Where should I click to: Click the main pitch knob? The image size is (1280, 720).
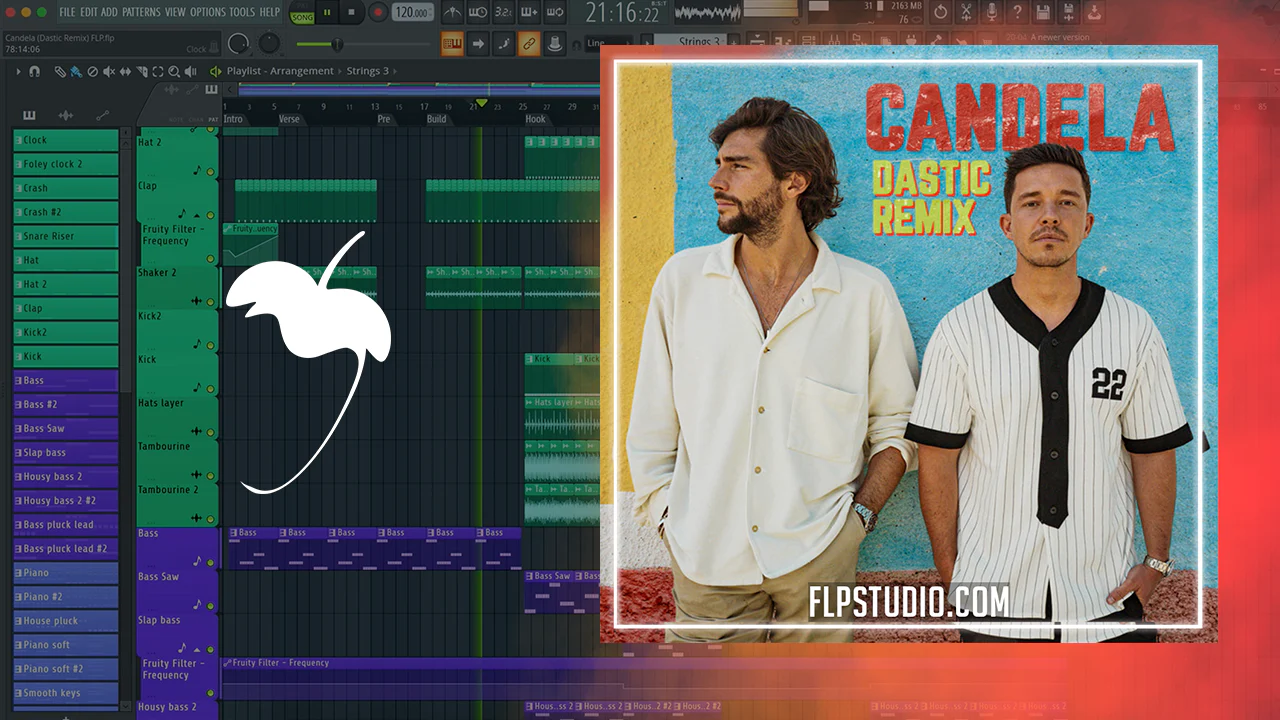(x=270, y=44)
